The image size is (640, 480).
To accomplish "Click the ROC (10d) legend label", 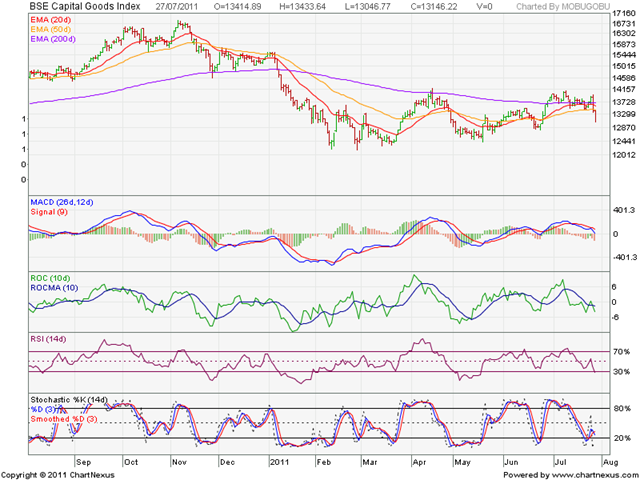I will pyautogui.click(x=50, y=278).
